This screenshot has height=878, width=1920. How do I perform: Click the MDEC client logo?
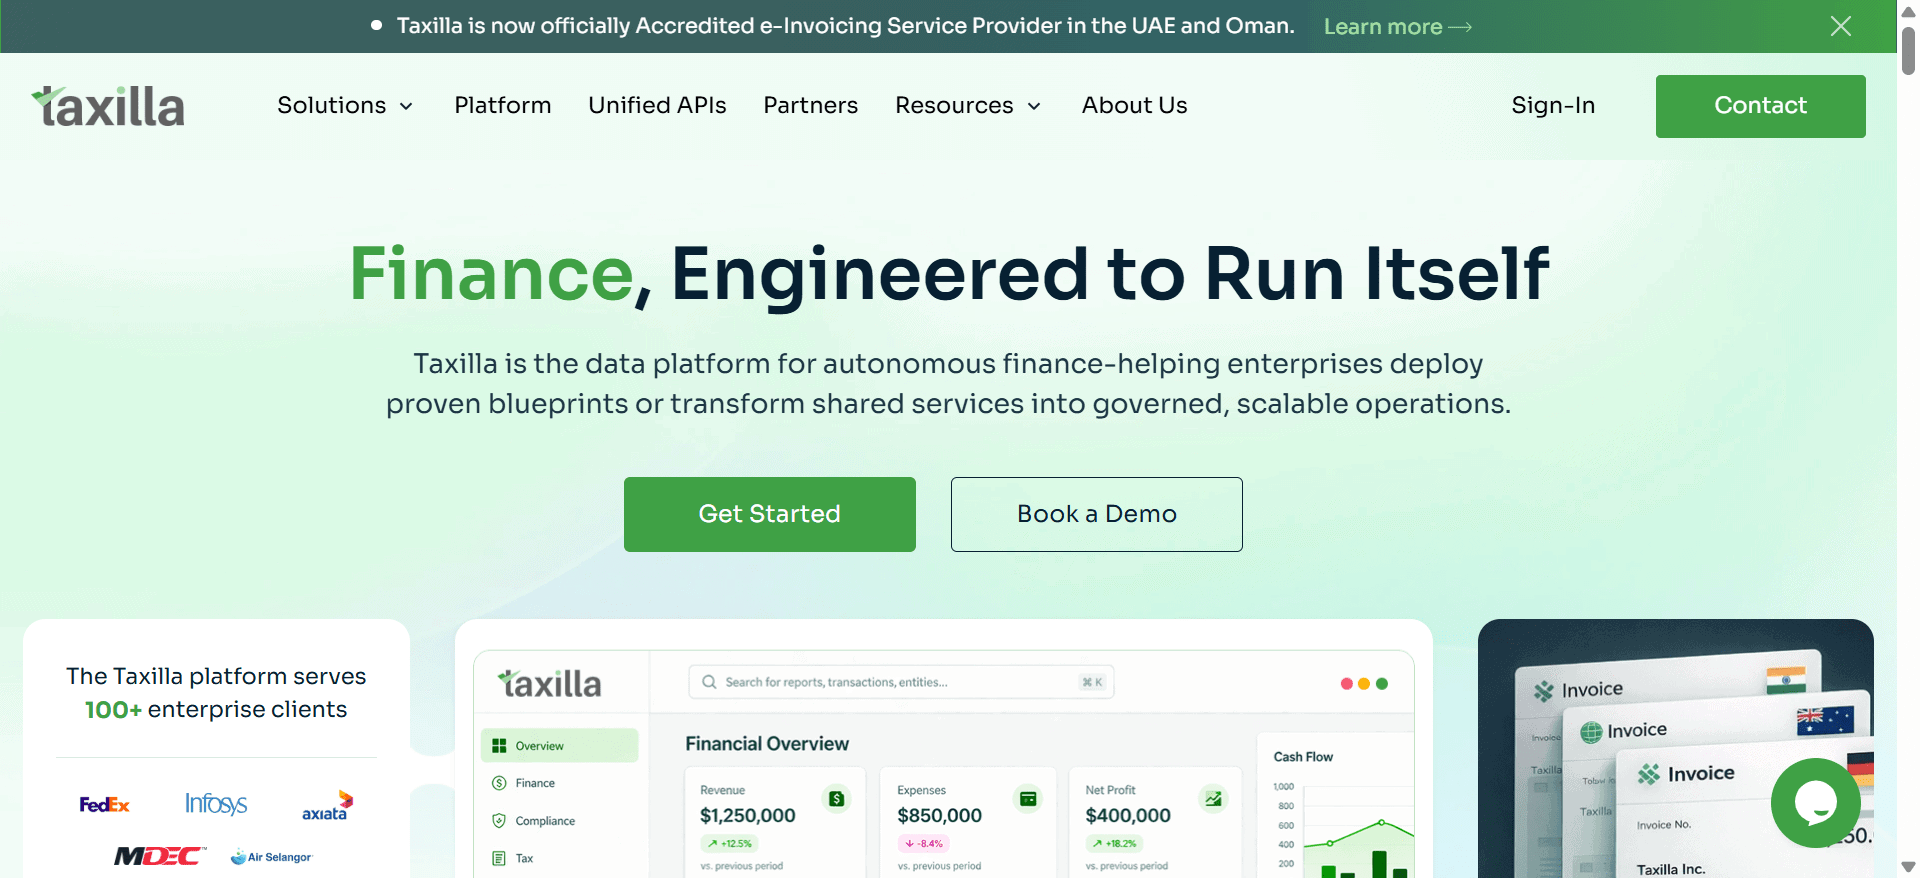(x=160, y=856)
